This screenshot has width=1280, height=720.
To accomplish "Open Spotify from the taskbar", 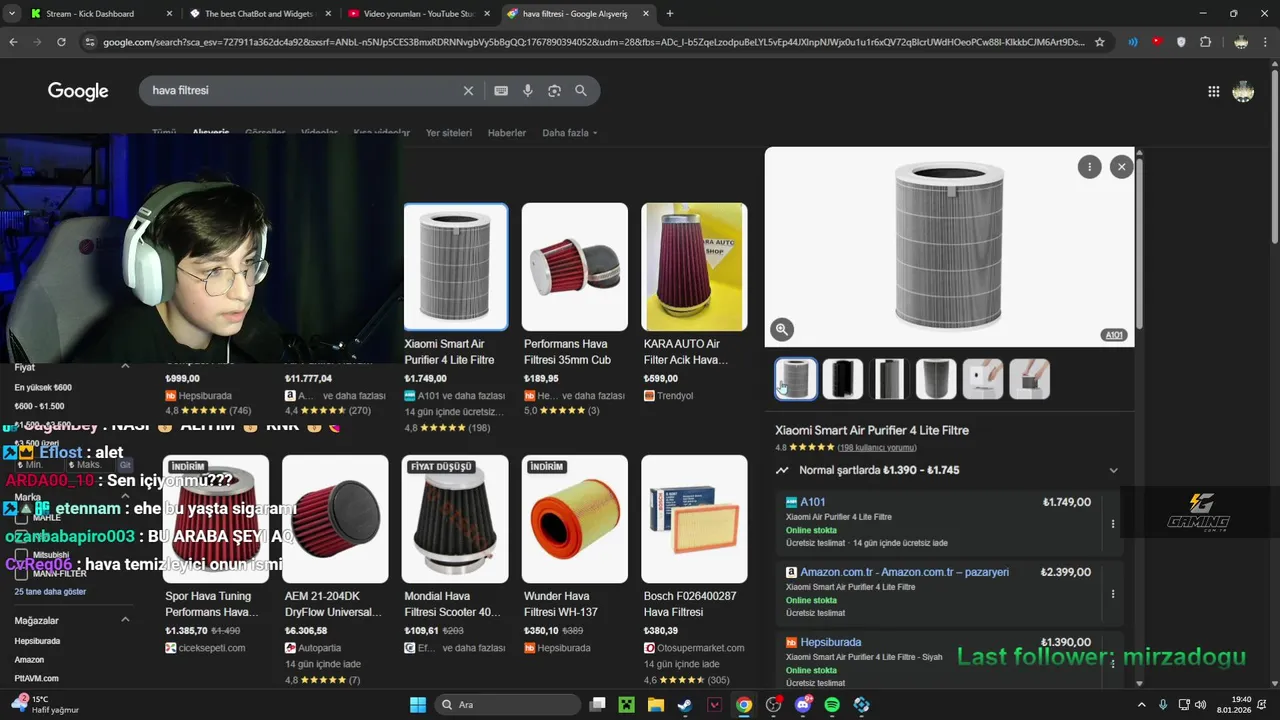I will click(832, 705).
